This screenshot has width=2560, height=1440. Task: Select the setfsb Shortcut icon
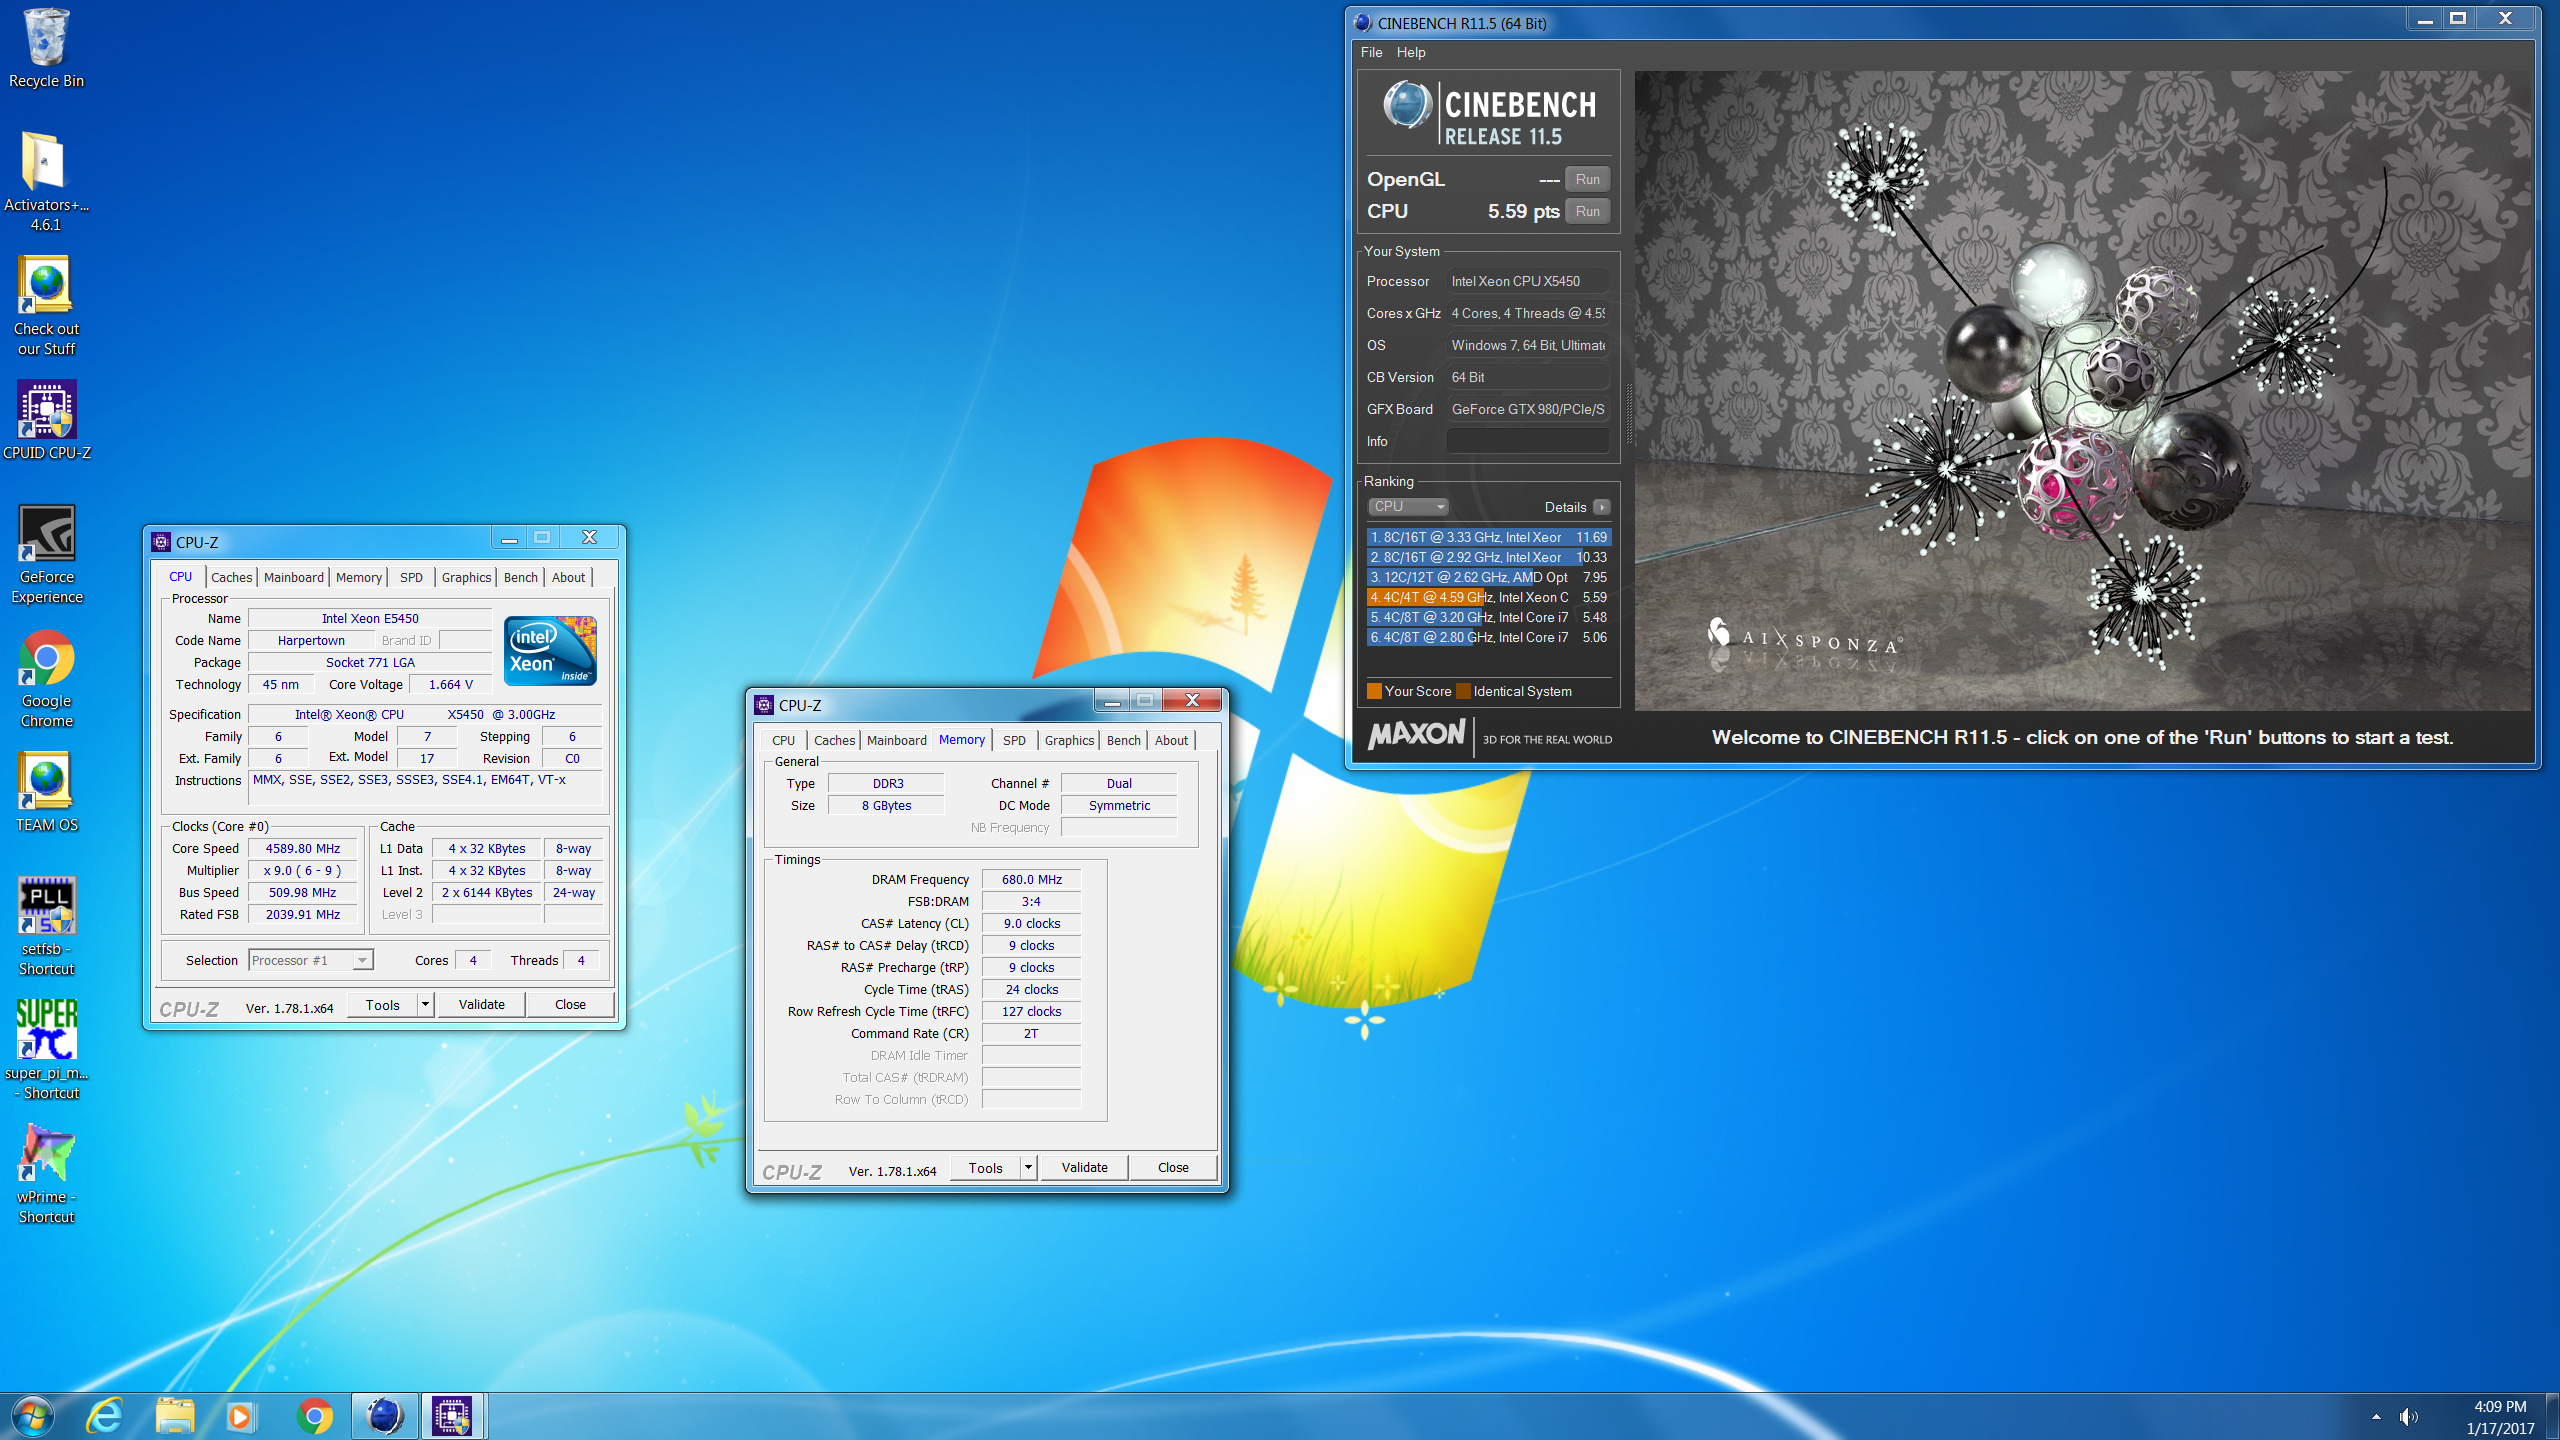click(46, 927)
